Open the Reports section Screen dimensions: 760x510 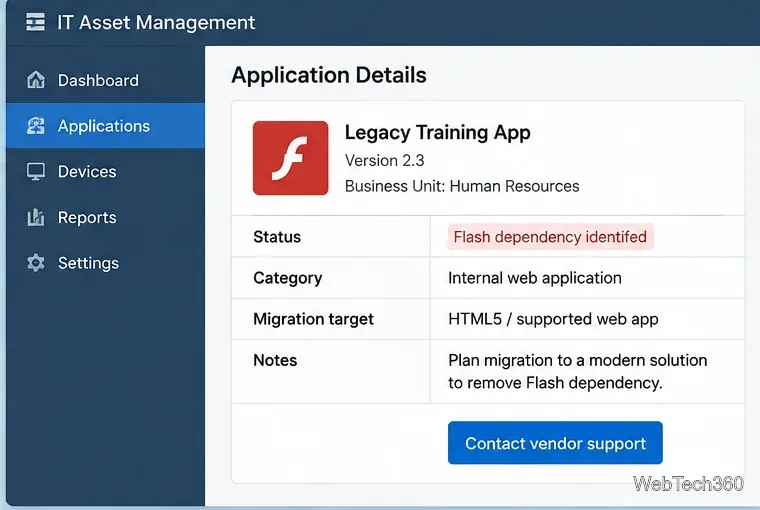click(x=105, y=217)
